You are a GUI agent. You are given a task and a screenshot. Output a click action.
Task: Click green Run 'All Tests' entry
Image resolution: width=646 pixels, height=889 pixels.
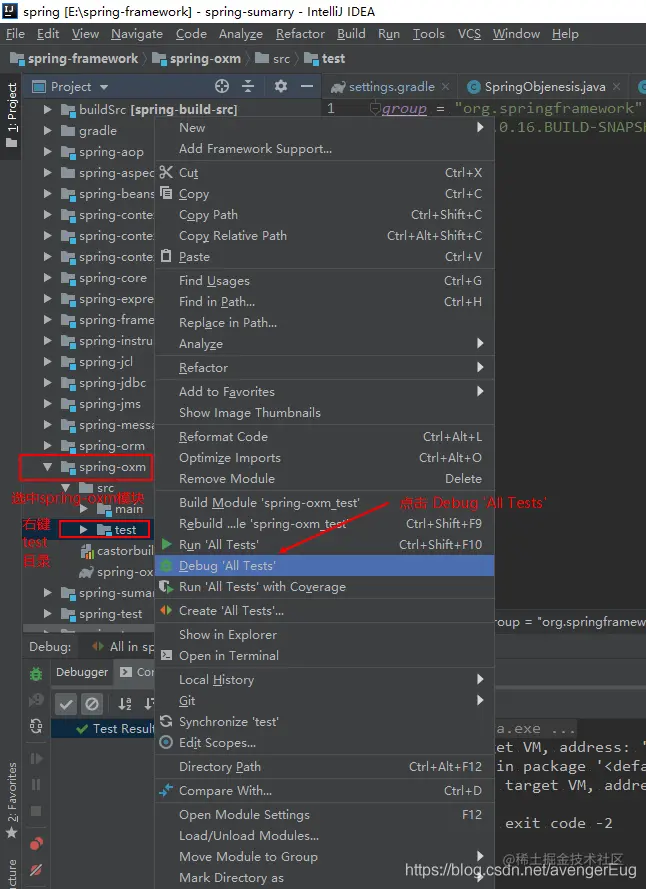pyautogui.click(x=324, y=545)
